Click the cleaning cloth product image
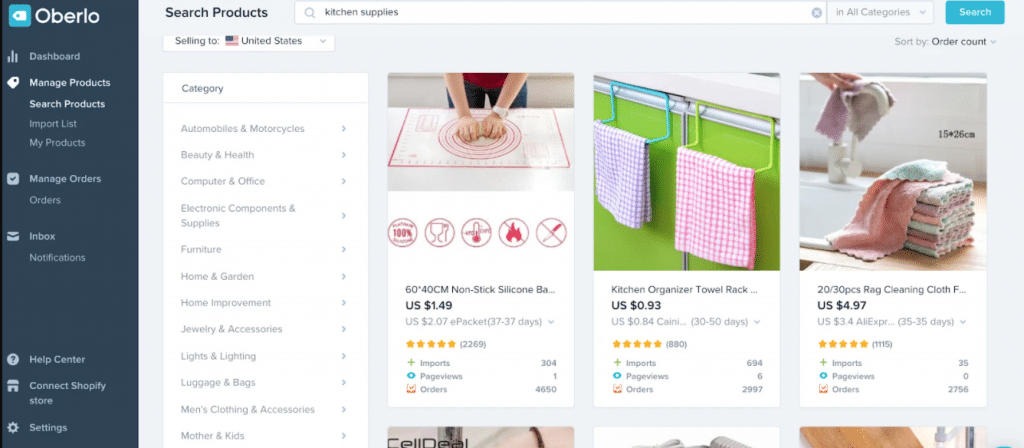The height and width of the screenshot is (448, 1024). click(893, 171)
